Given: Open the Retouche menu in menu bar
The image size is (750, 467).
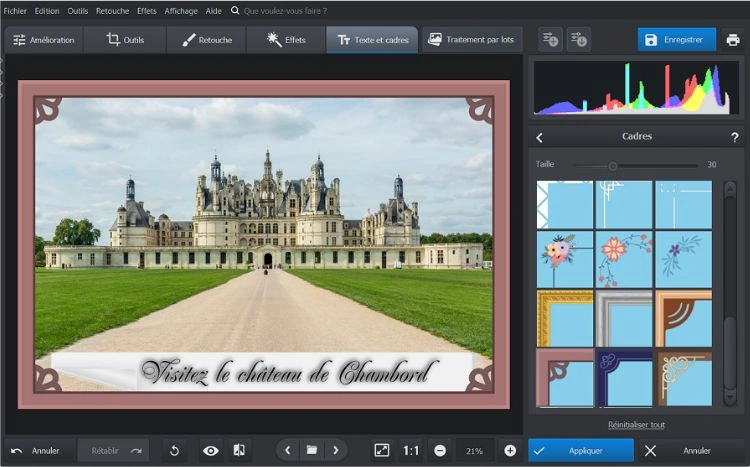Looking at the screenshot, I should (112, 11).
